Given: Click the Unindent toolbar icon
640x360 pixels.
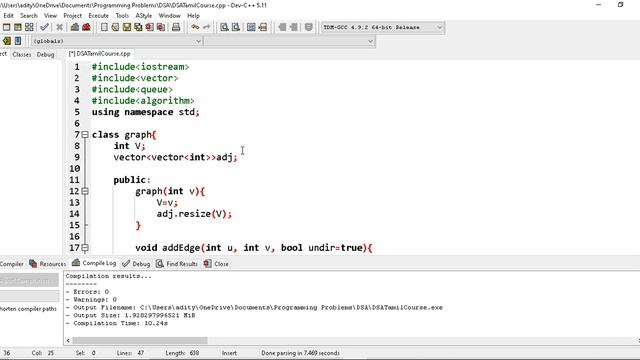Looking at the screenshot, I should tap(293, 27).
